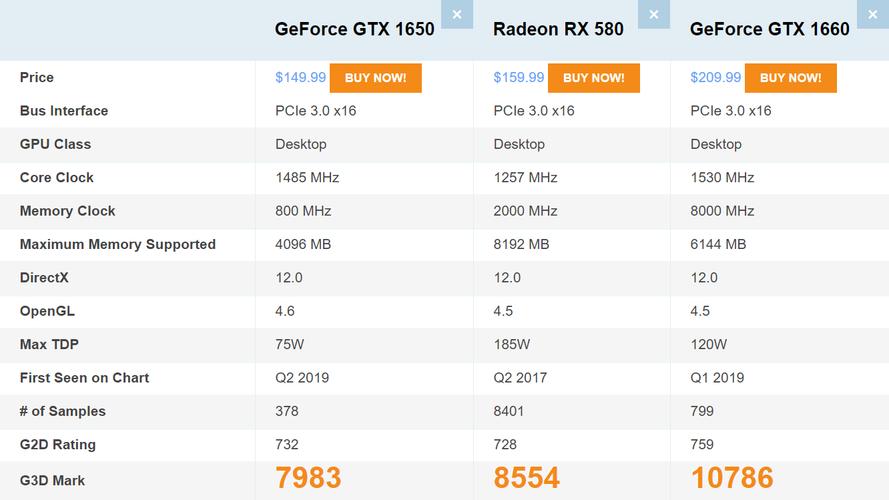Remove GeForce GTX 1650 from comparison

pyautogui.click(x=457, y=14)
